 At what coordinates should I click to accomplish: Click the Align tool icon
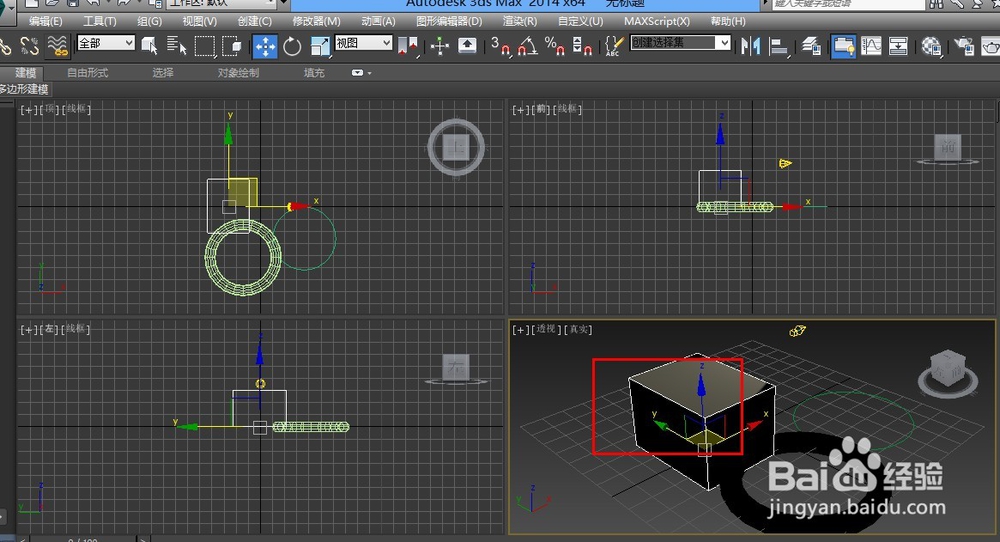pyautogui.click(x=778, y=46)
